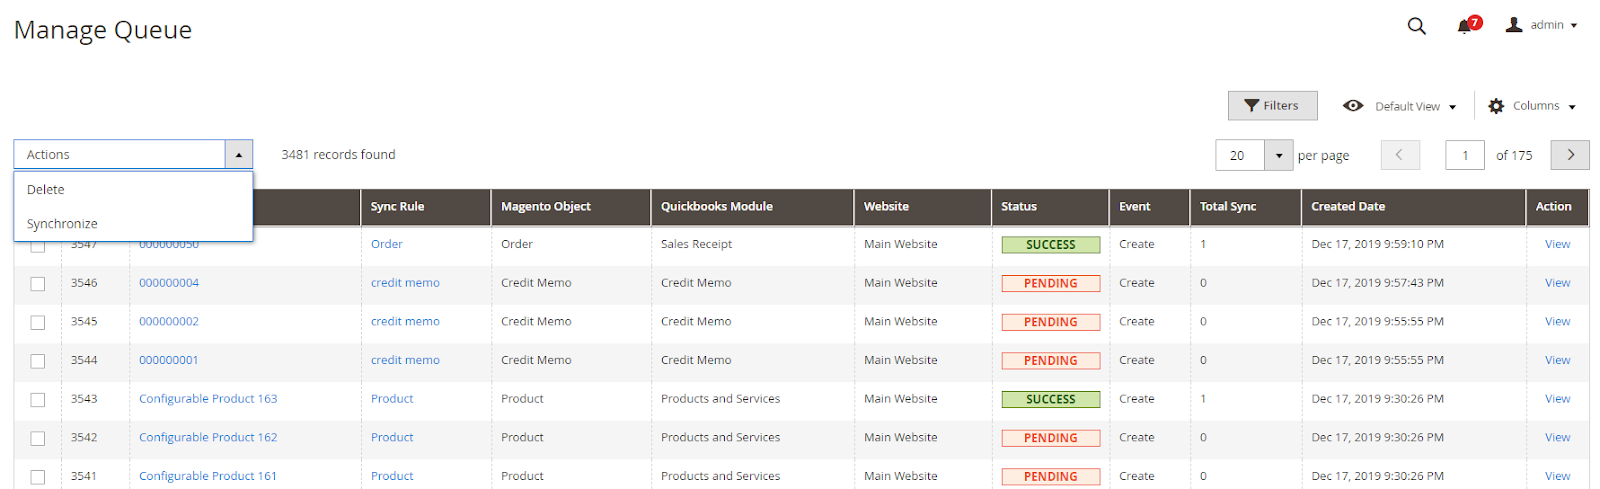This screenshot has height=489, width=1600.
Task: Click the search magnifier icon
Action: click(x=1416, y=26)
